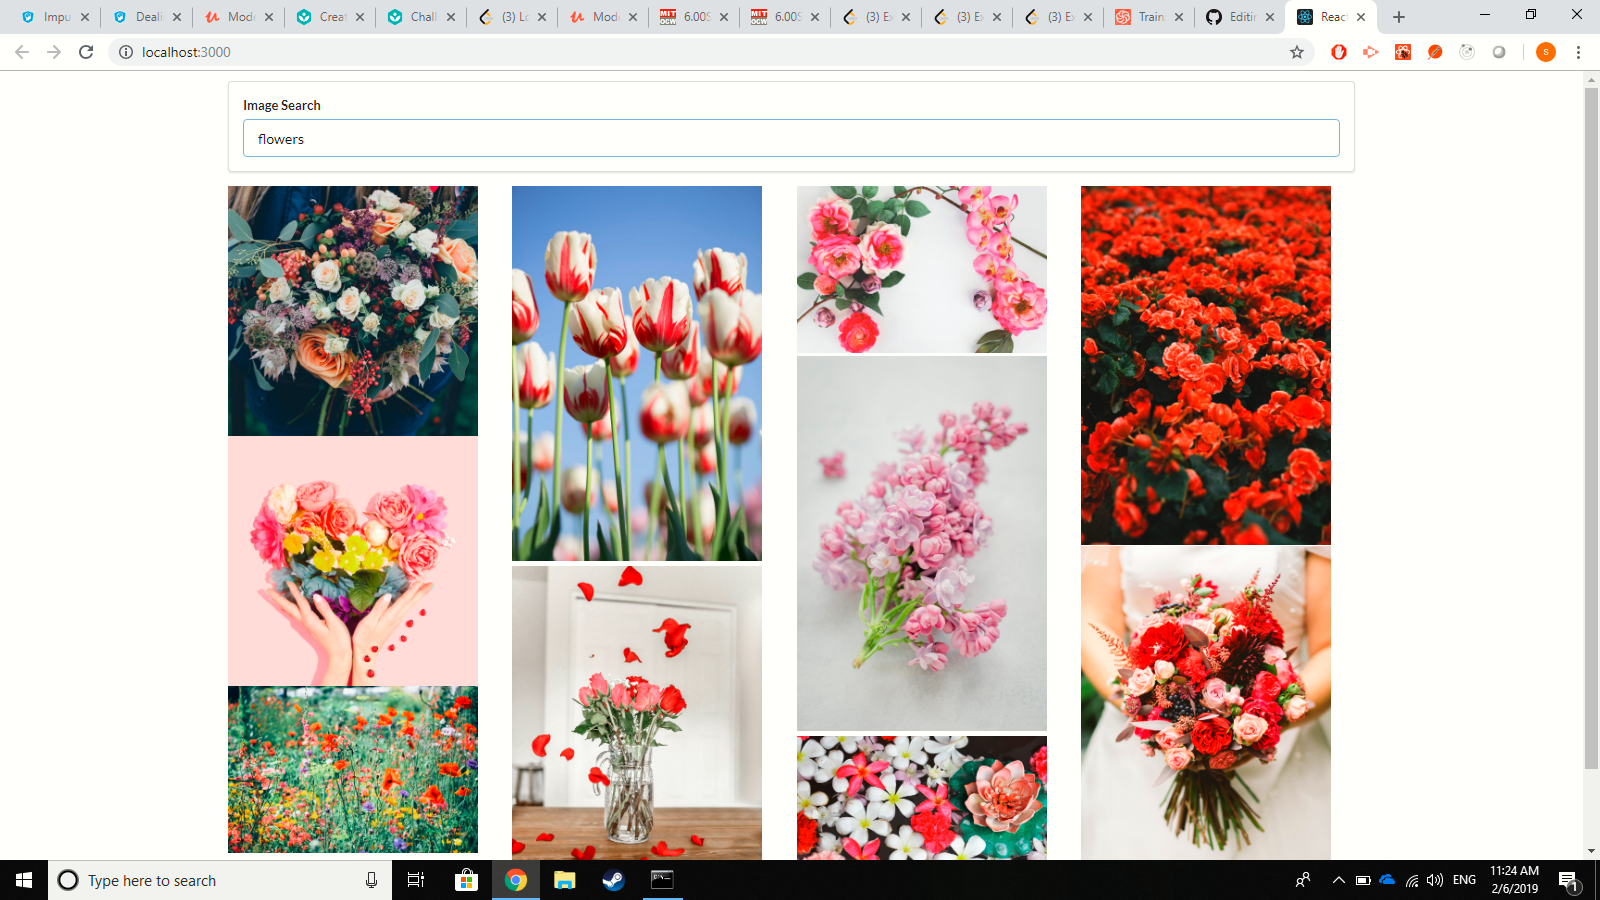Viewport: 1600px width, 900px height.
Task: Select the heart-shaped flowers on pink background
Action: coord(353,561)
